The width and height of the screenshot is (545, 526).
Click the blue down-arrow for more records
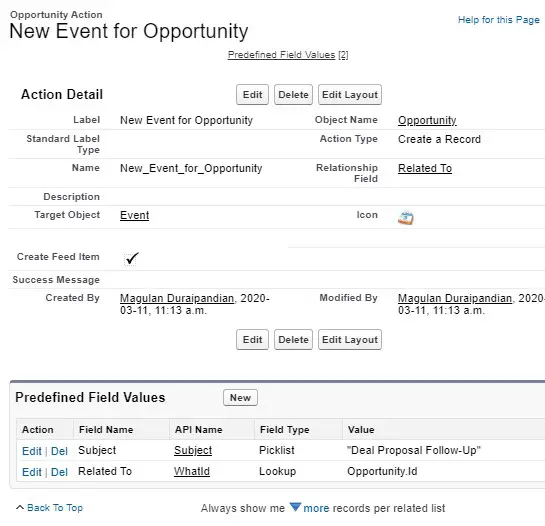click(x=295, y=507)
